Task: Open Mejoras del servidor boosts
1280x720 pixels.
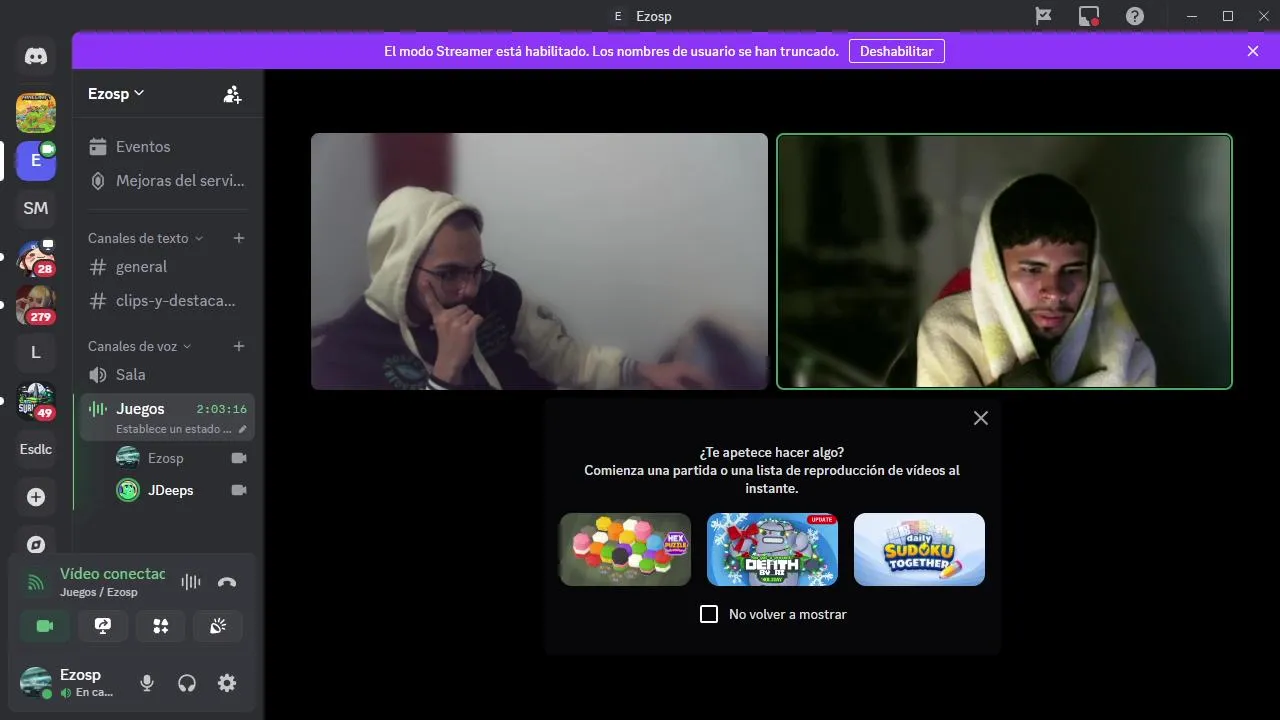Action: click(167, 181)
